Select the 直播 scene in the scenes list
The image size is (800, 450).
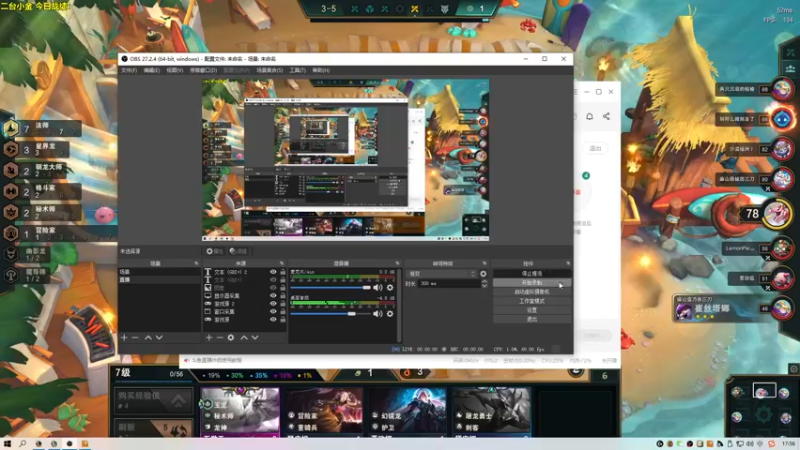(x=159, y=280)
